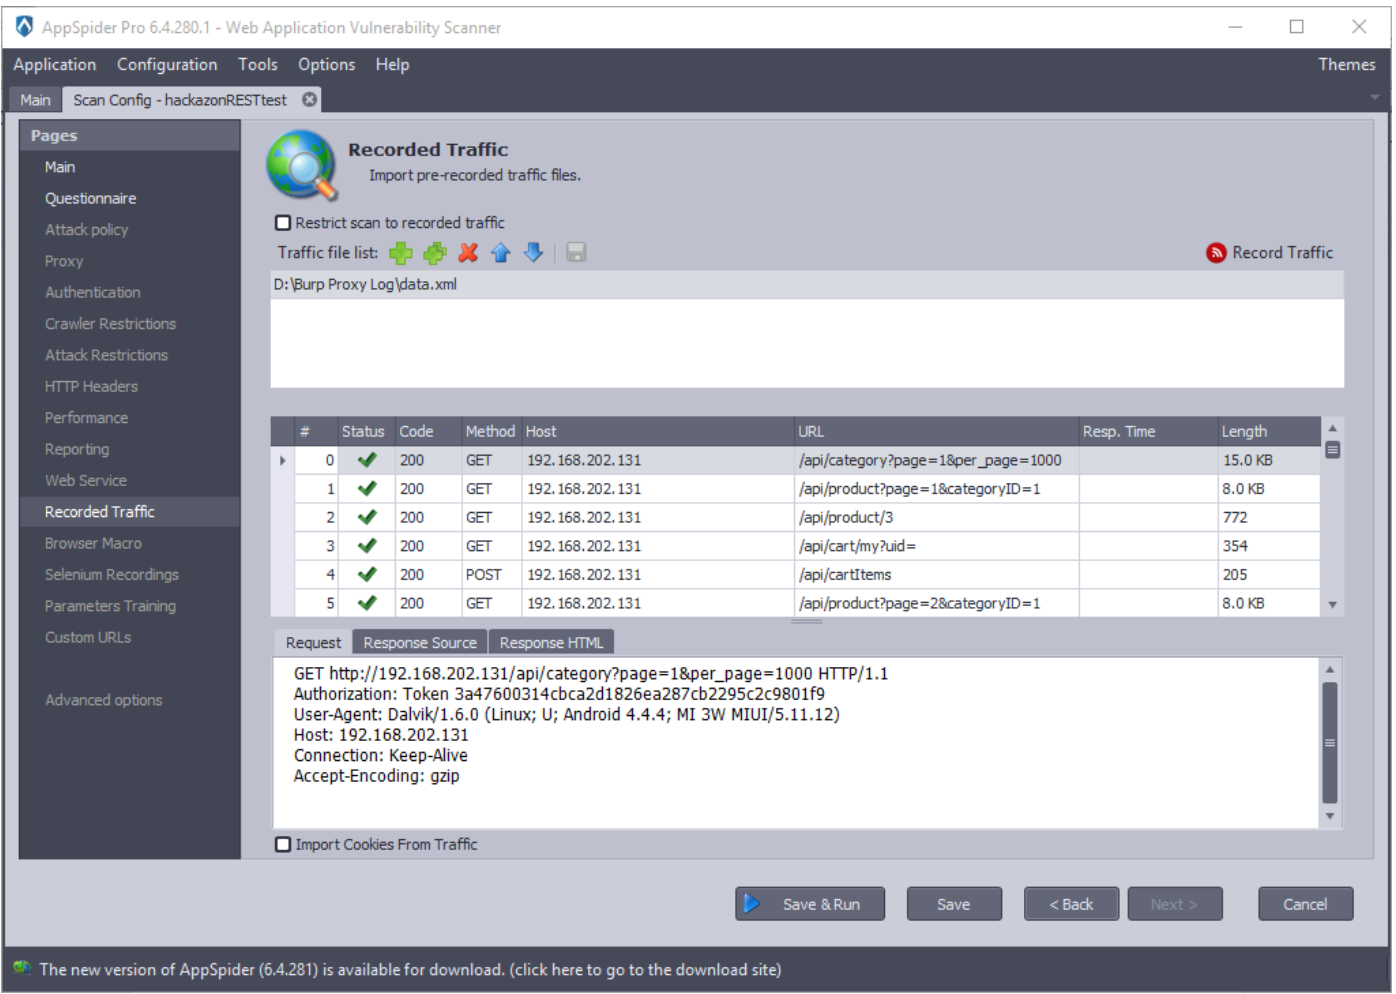Switch to Response HTML tab
The width and height of the screenshot is (1396, 994).
[x=551, y=642]
